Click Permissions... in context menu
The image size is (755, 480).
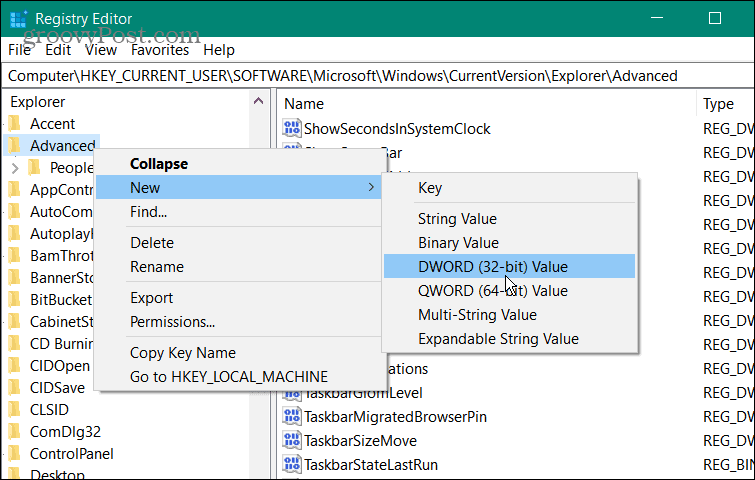click(172, 322)
